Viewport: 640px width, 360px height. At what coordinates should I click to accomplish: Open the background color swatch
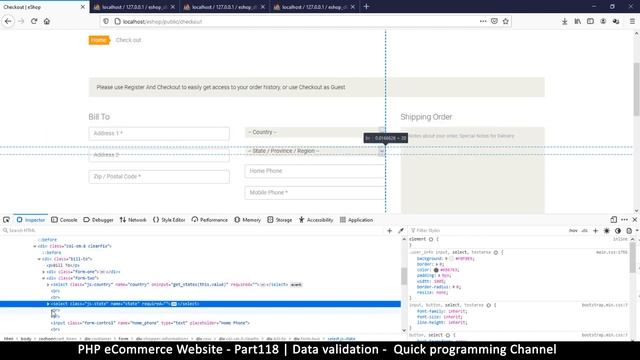click(x=451, y=258)
